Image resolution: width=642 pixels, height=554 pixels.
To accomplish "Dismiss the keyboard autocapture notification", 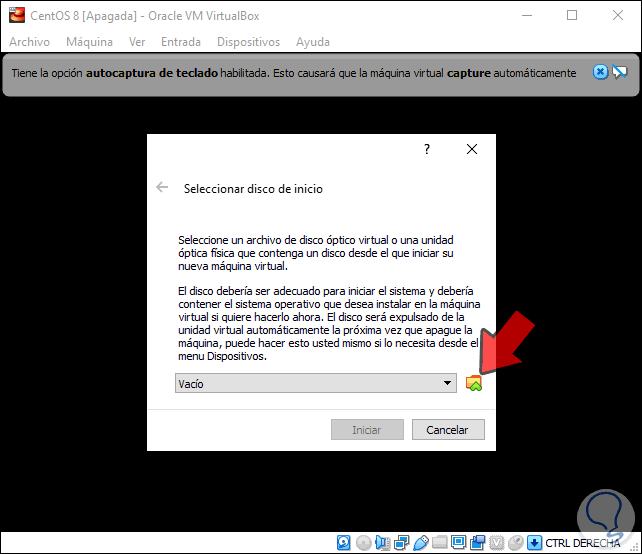I will tap(600, 72).
